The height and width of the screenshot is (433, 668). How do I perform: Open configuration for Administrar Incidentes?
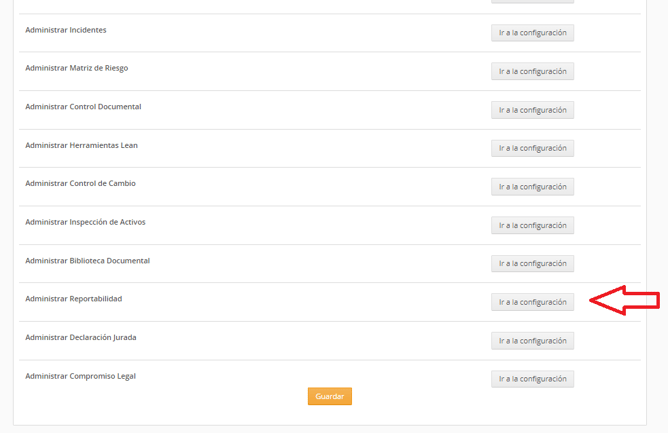[x=533, y=33]
